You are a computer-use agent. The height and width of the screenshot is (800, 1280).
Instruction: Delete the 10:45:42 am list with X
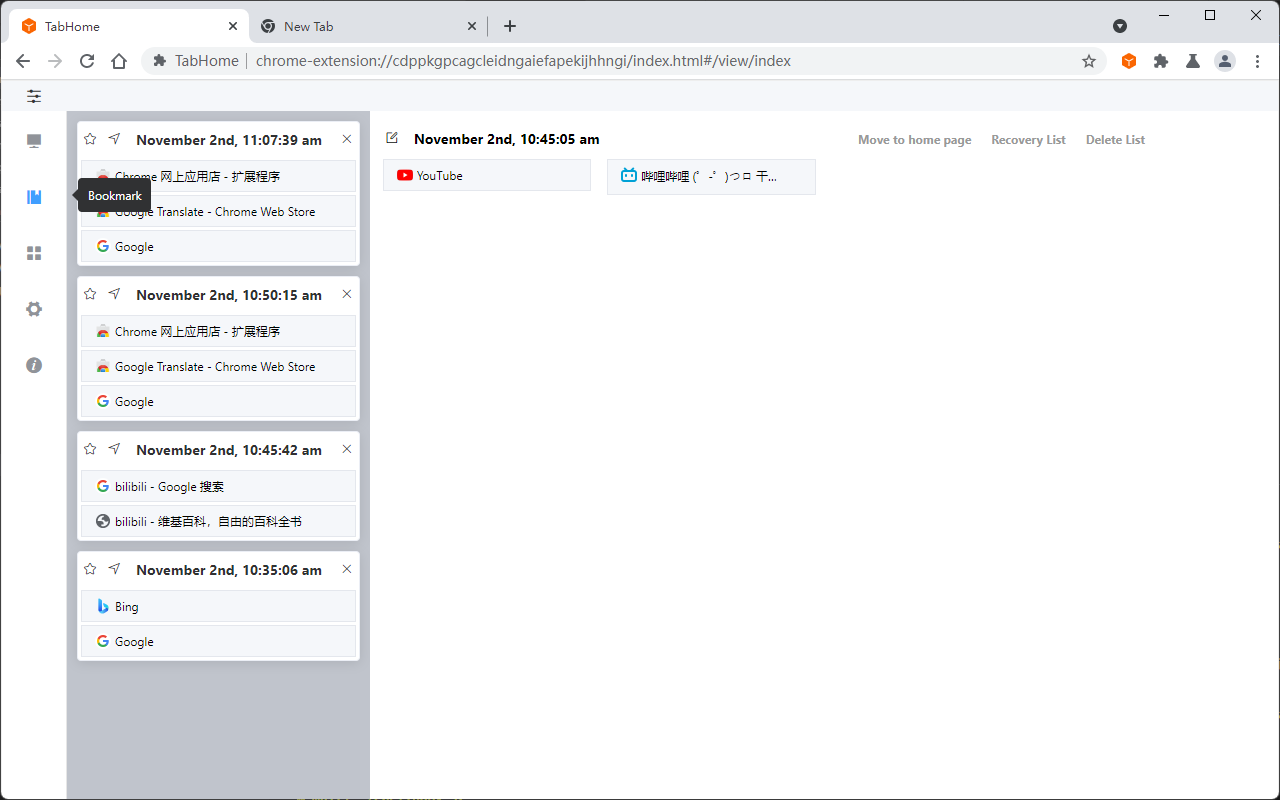tap(347, 449)
